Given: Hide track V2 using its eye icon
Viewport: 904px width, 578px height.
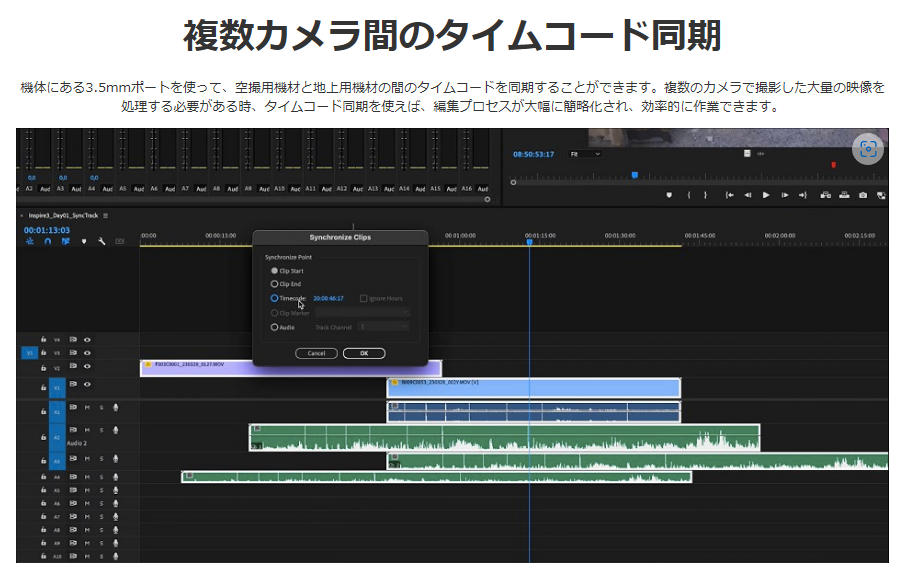Looking at the screenshot, I should tap(87, 367).
